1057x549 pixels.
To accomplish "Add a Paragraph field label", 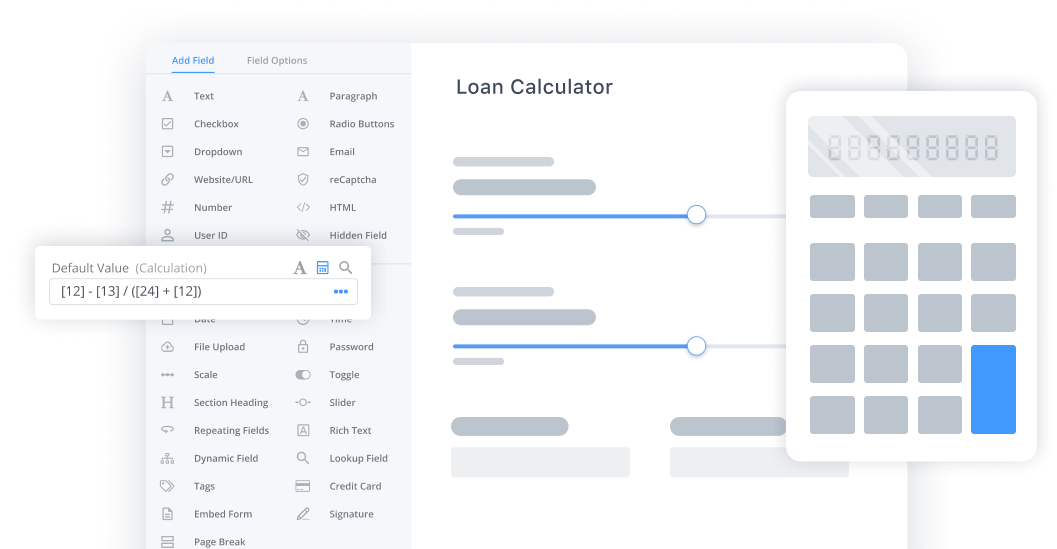I will [353, 96].
